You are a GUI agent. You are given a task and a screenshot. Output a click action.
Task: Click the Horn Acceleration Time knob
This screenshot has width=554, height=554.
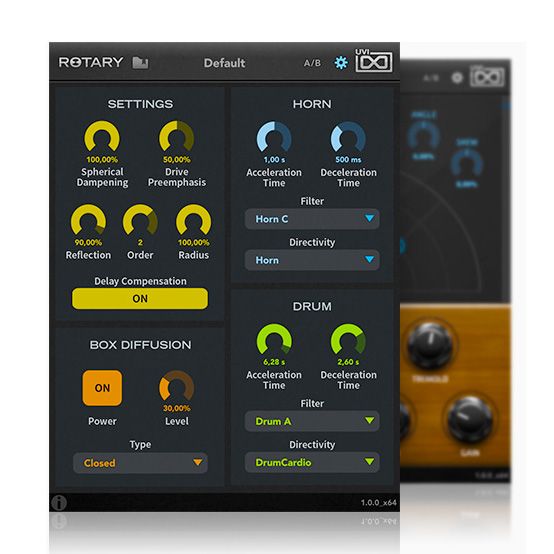(274, 138)
